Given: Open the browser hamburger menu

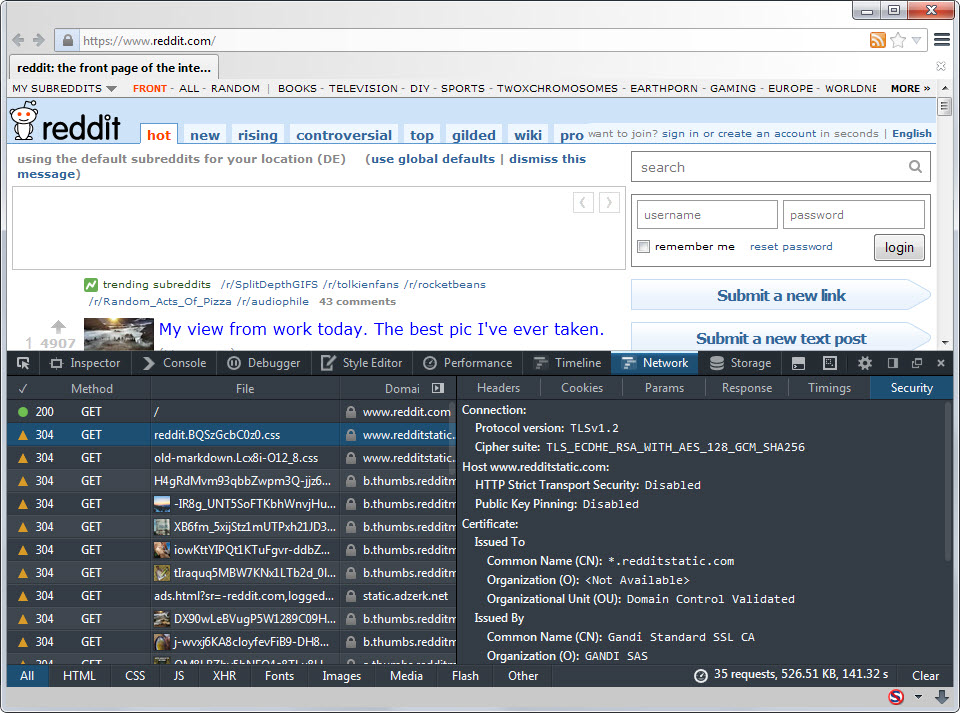Looking at the screenshot, I should tap(942, 40).
